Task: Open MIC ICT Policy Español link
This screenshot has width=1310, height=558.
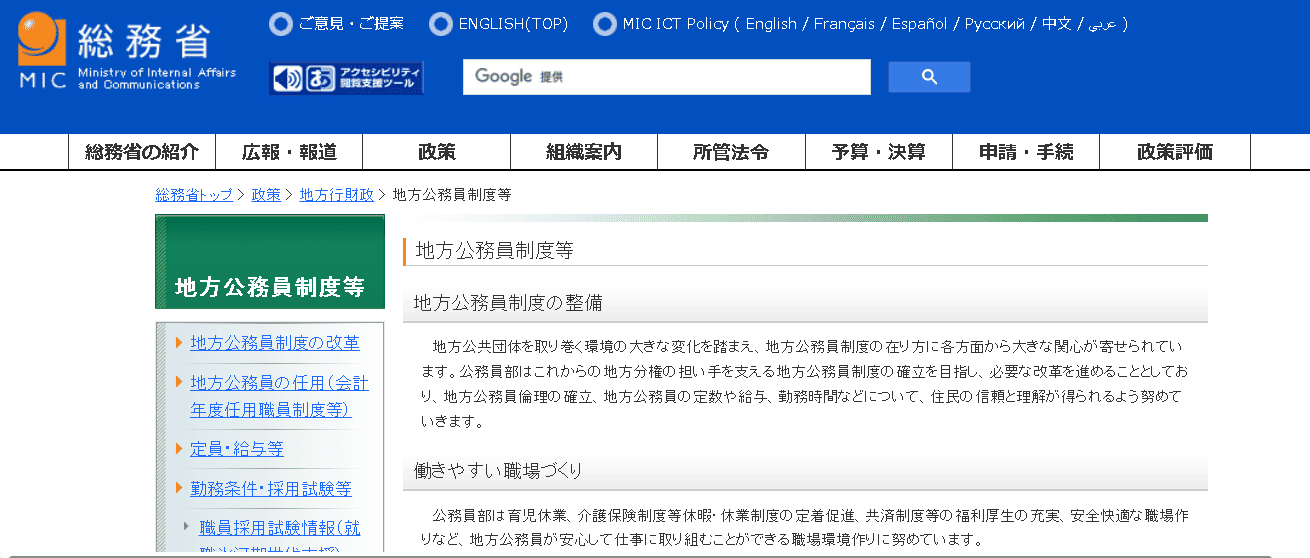Action: [920, 24]
